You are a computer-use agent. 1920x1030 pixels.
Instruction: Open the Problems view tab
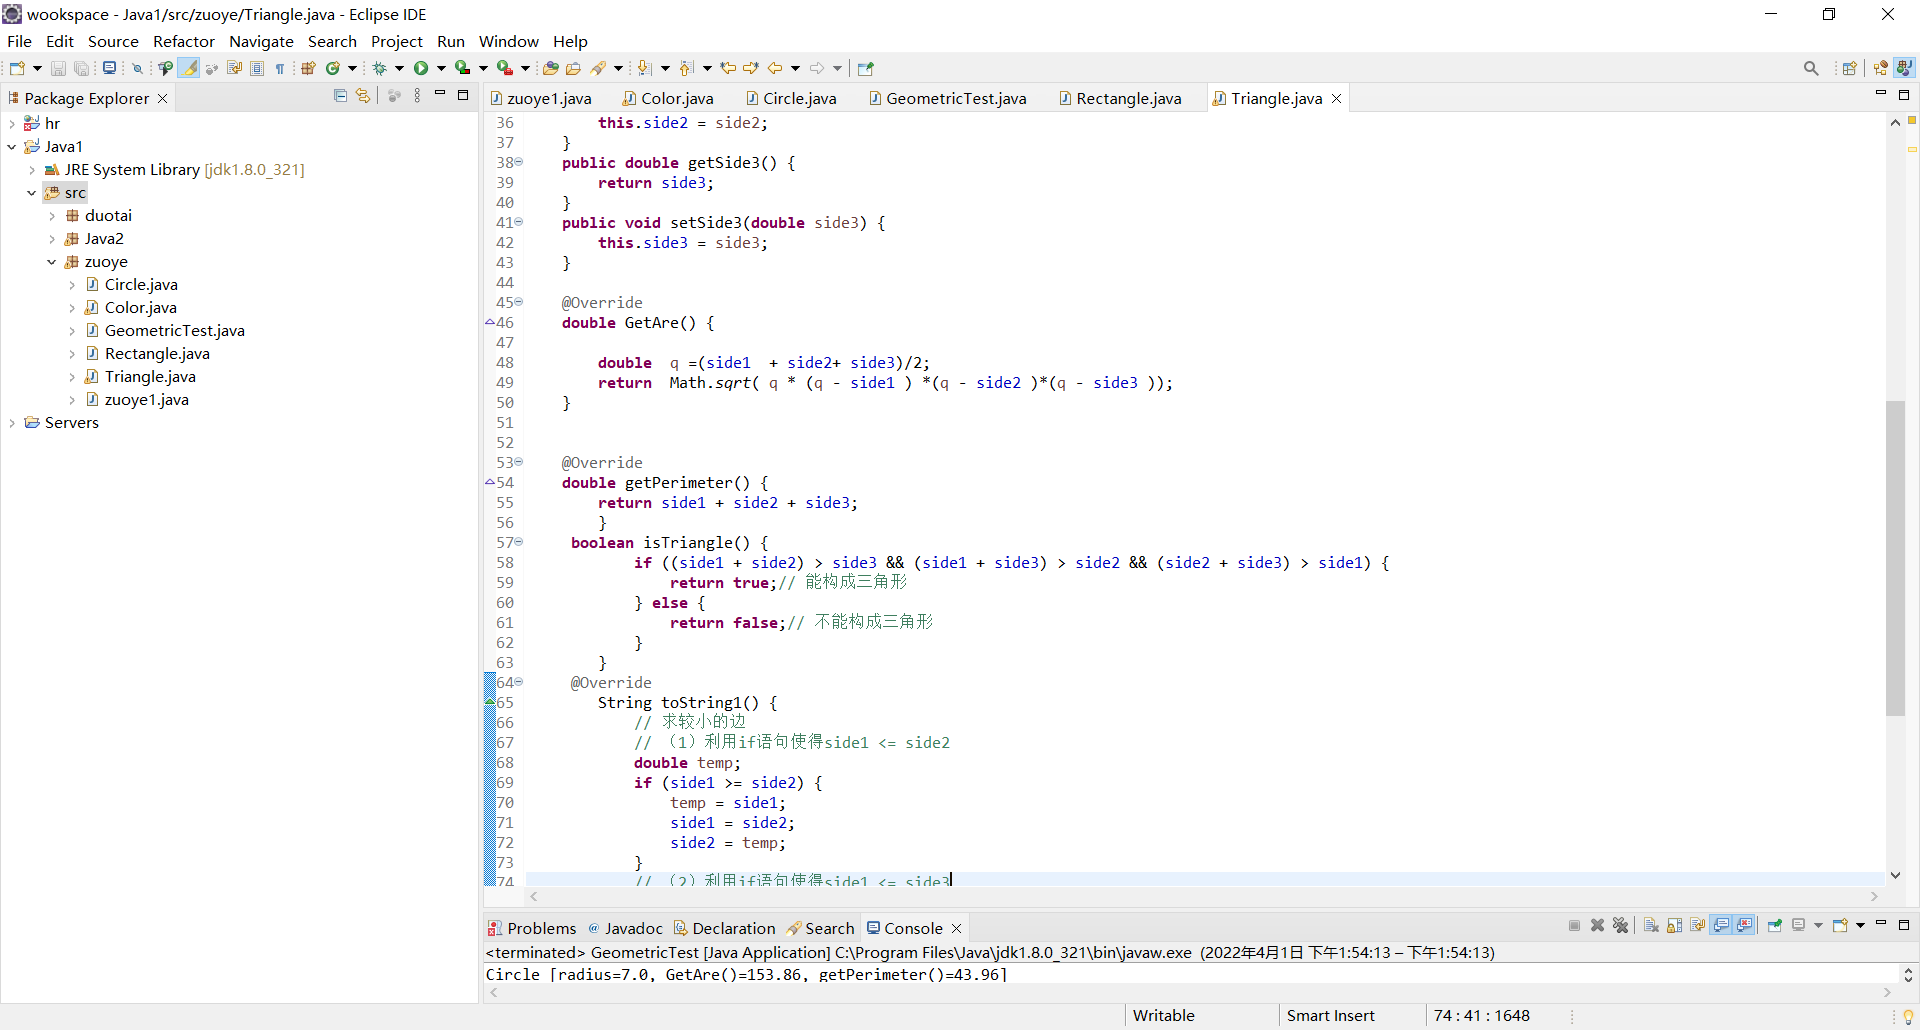pyautogui.click(x=532, y=928)
